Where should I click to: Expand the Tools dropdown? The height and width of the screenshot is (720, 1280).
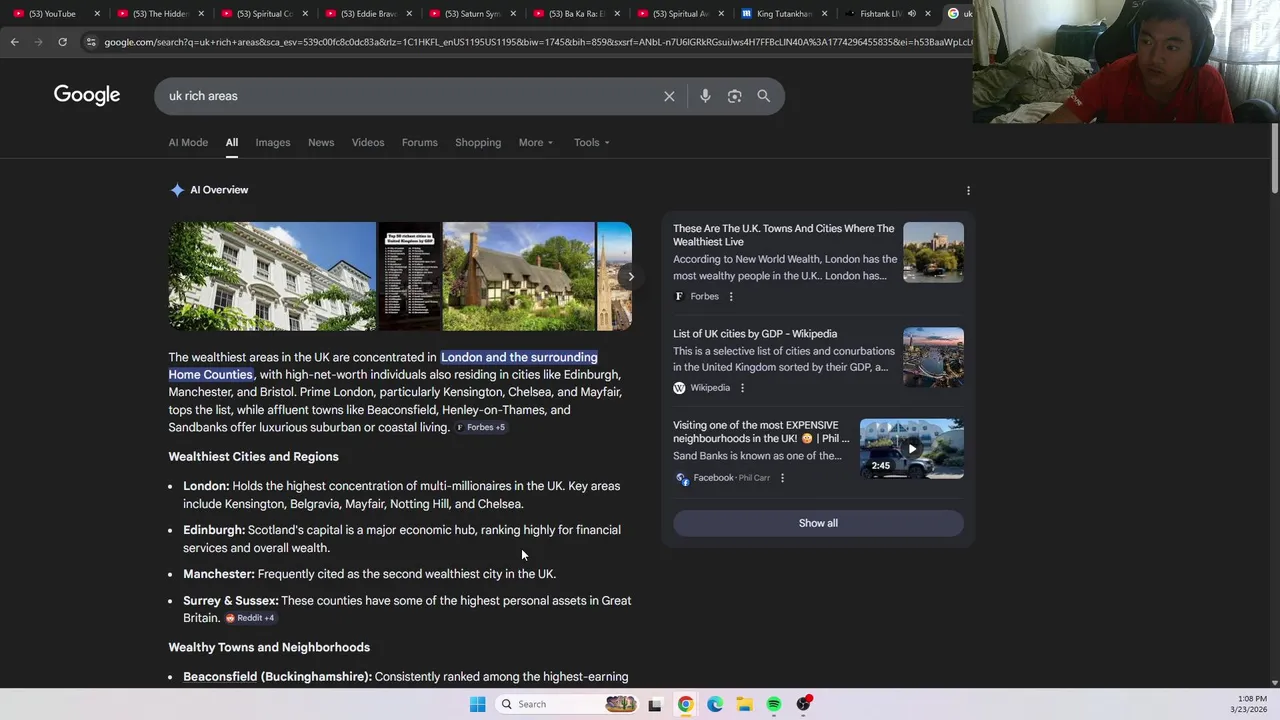pos(591,142)
